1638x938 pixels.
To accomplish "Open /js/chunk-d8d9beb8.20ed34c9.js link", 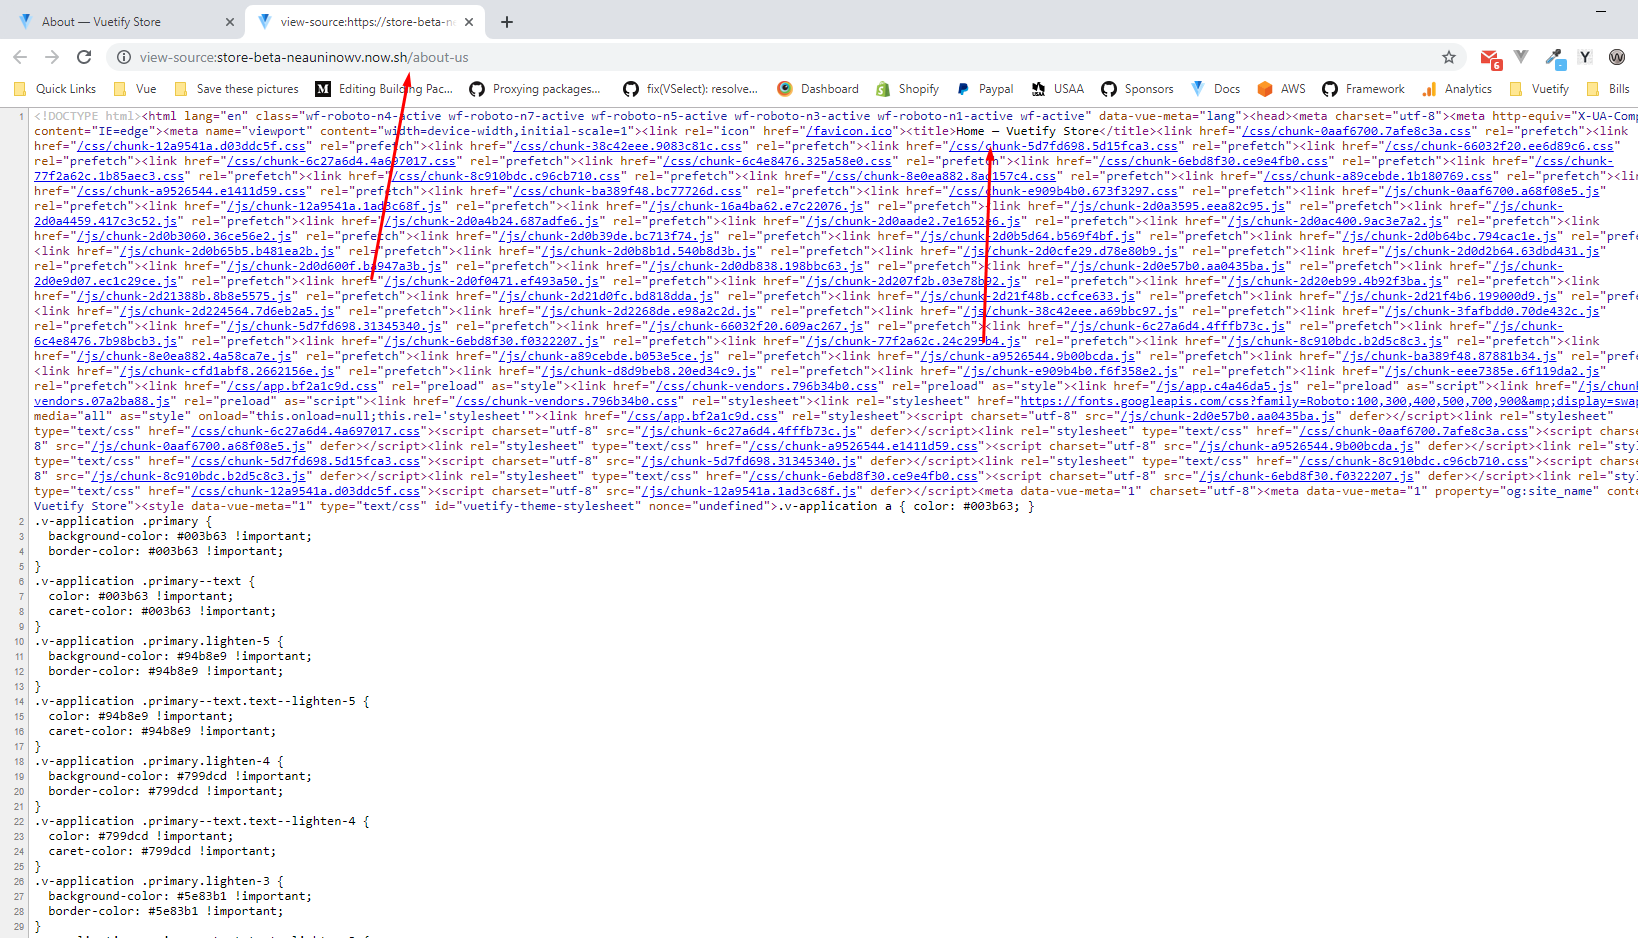I will point(649,371).
